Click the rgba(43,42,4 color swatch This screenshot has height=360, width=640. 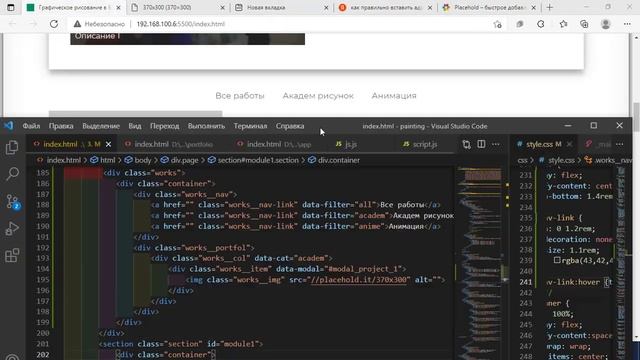point(557,260)
